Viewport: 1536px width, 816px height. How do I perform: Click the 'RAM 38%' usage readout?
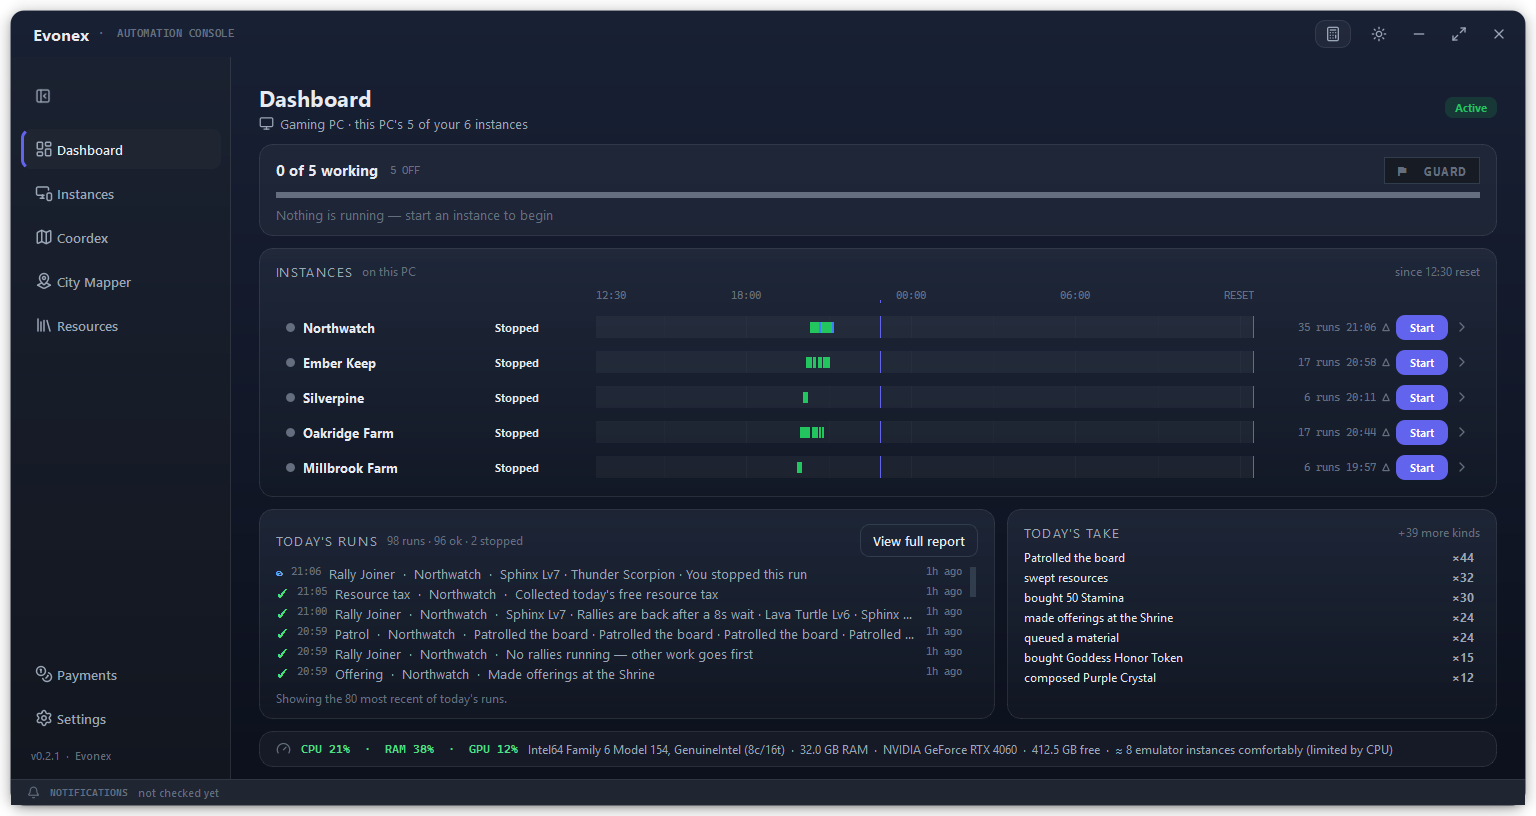[x=409, y=749]
